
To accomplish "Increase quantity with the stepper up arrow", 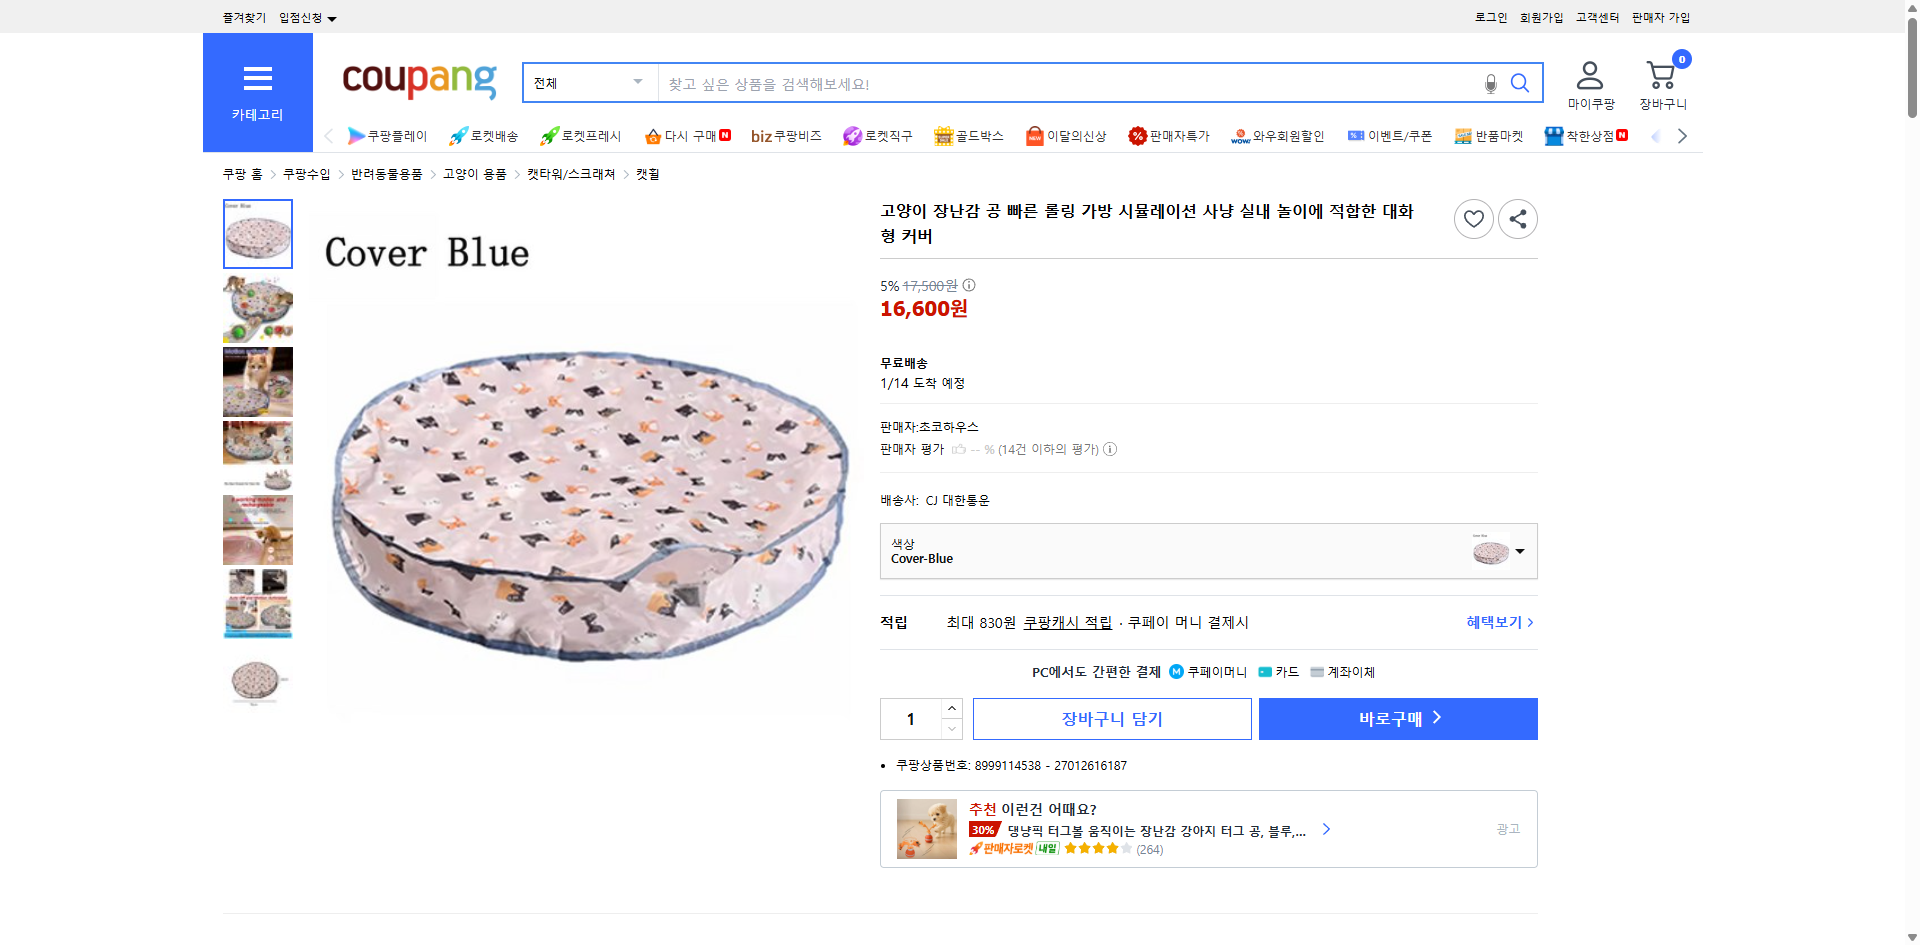I will pos(951,710).
